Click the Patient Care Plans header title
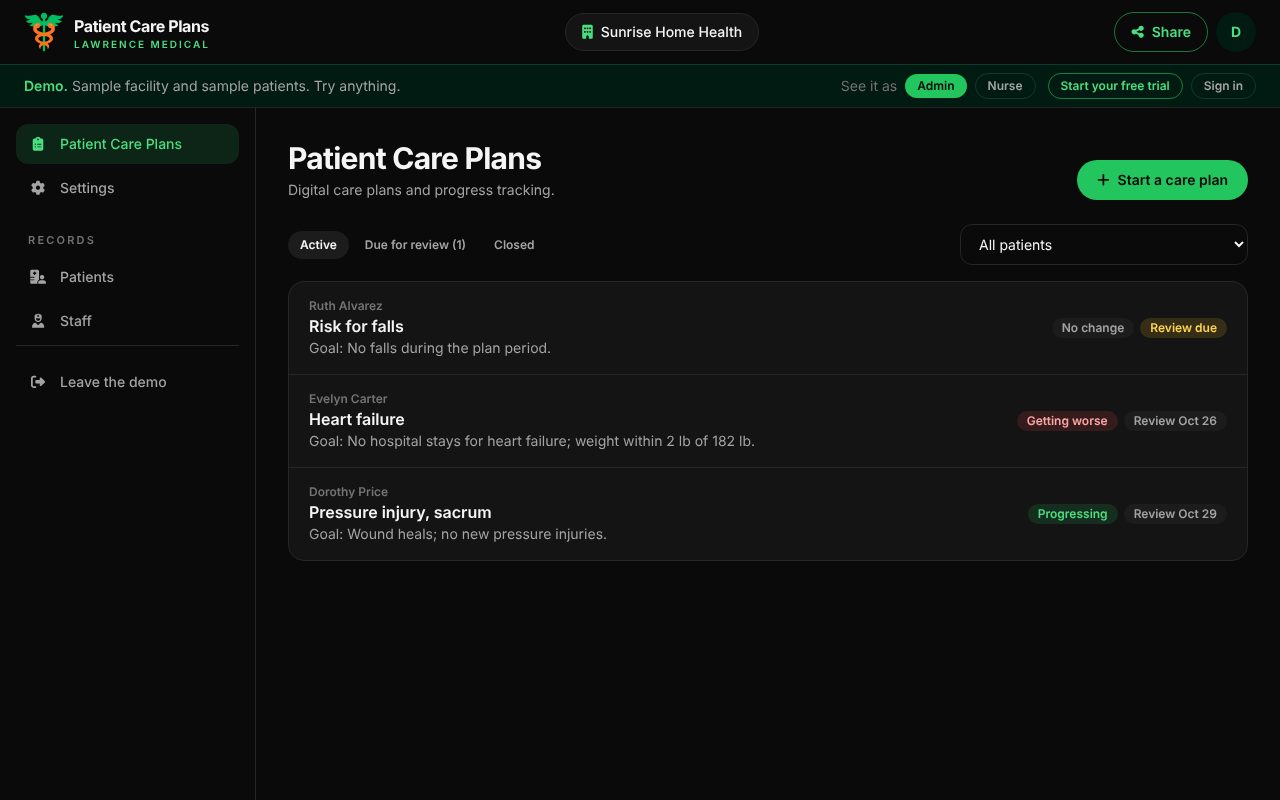The height and width of the screenshot is (800, 1280). coord(415,159)
